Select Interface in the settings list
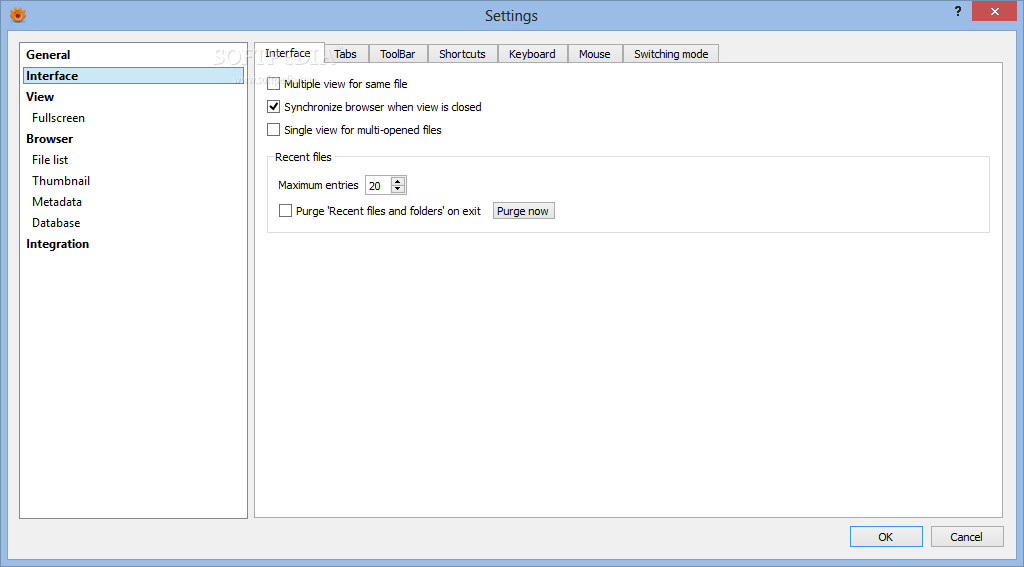The image size is (1024, 567). pos(133,76)
